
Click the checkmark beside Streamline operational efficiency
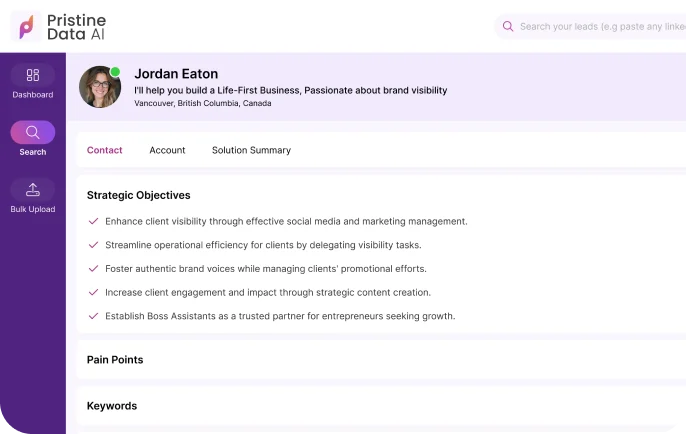coord(94,245)
